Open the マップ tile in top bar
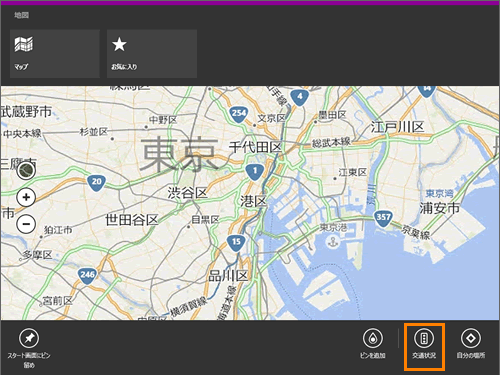Screen dimensions: 500x375 pos(55,54)
